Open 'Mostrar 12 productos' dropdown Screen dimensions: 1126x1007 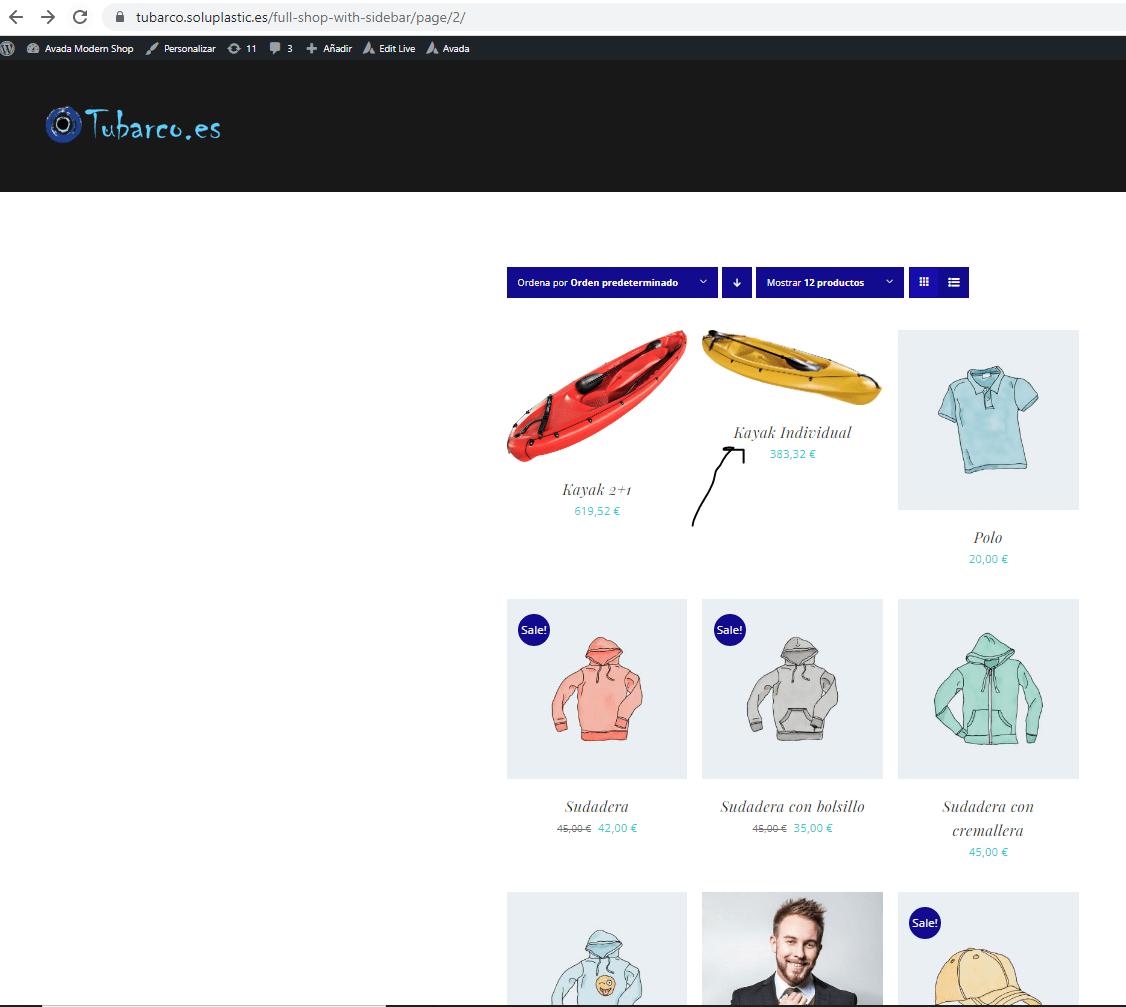pos(829,282)
